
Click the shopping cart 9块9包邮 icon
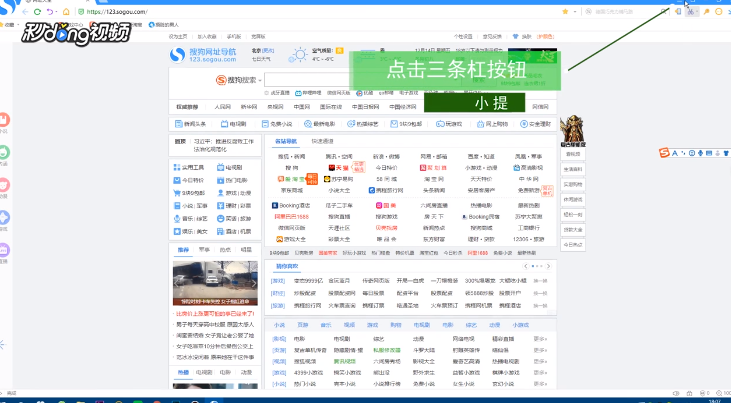(177, 193)
